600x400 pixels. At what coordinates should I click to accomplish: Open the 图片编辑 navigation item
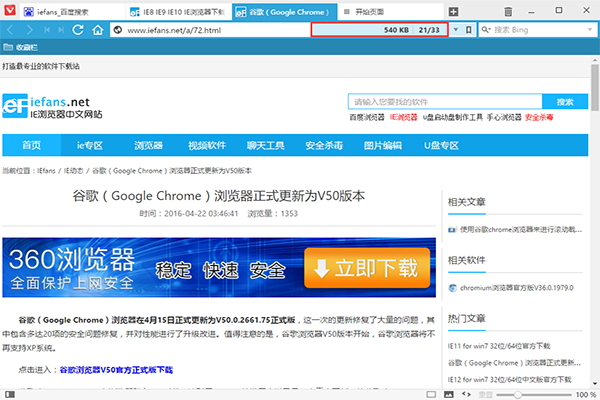pos(383,145)
